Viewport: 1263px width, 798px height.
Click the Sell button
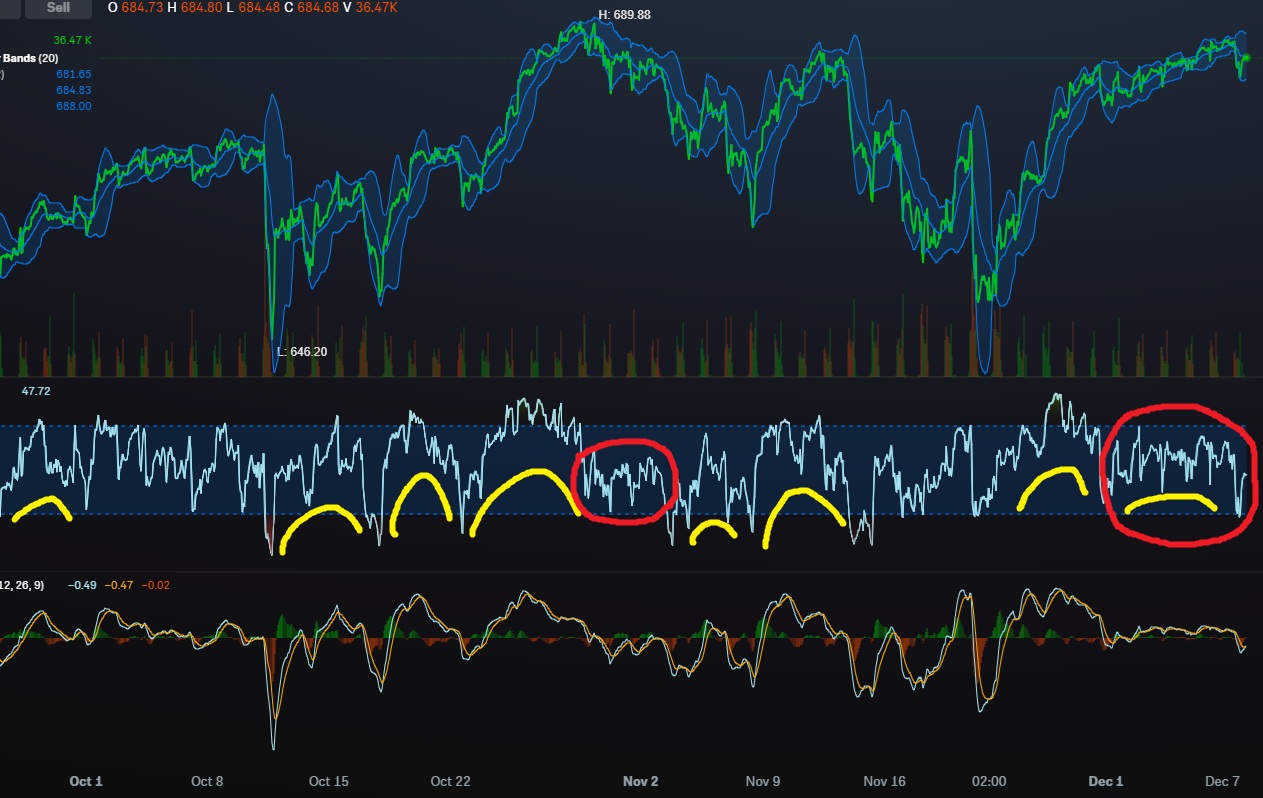(x=58, y=7)
